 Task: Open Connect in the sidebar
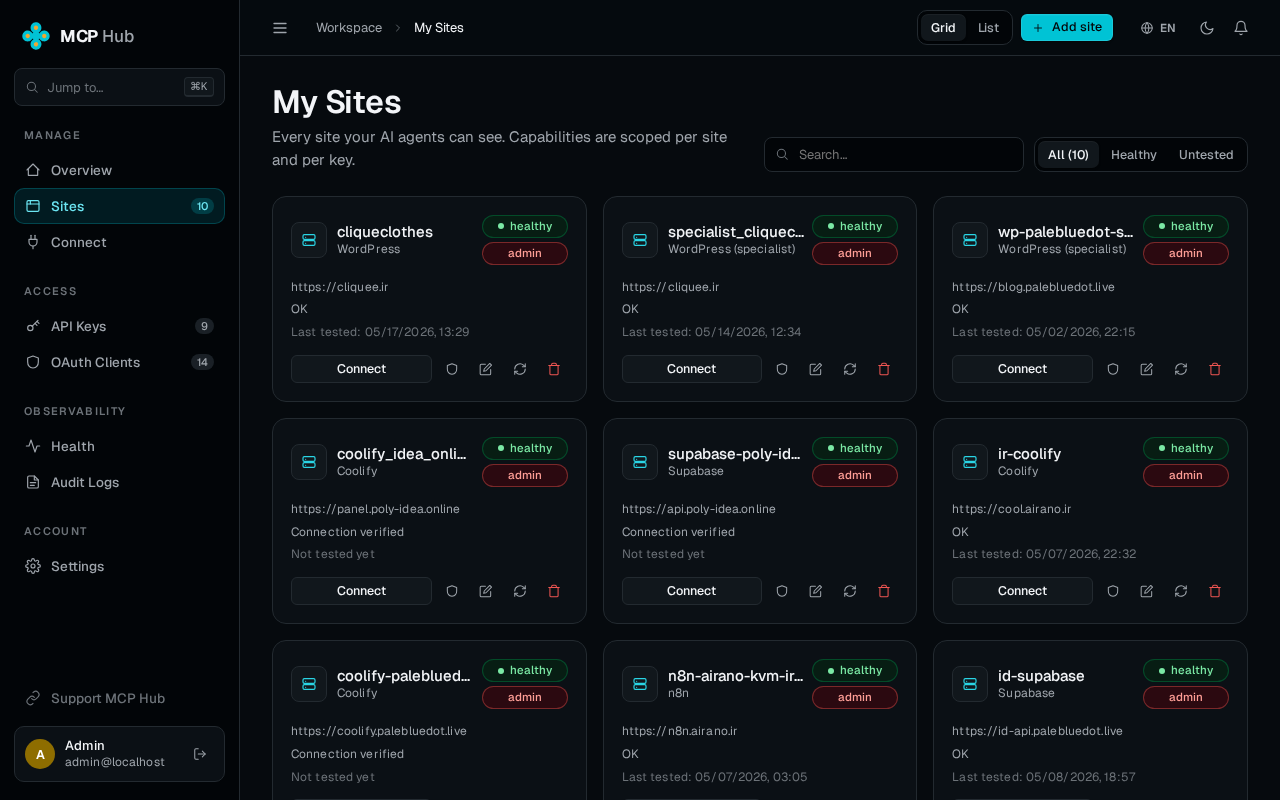[119, 242]
